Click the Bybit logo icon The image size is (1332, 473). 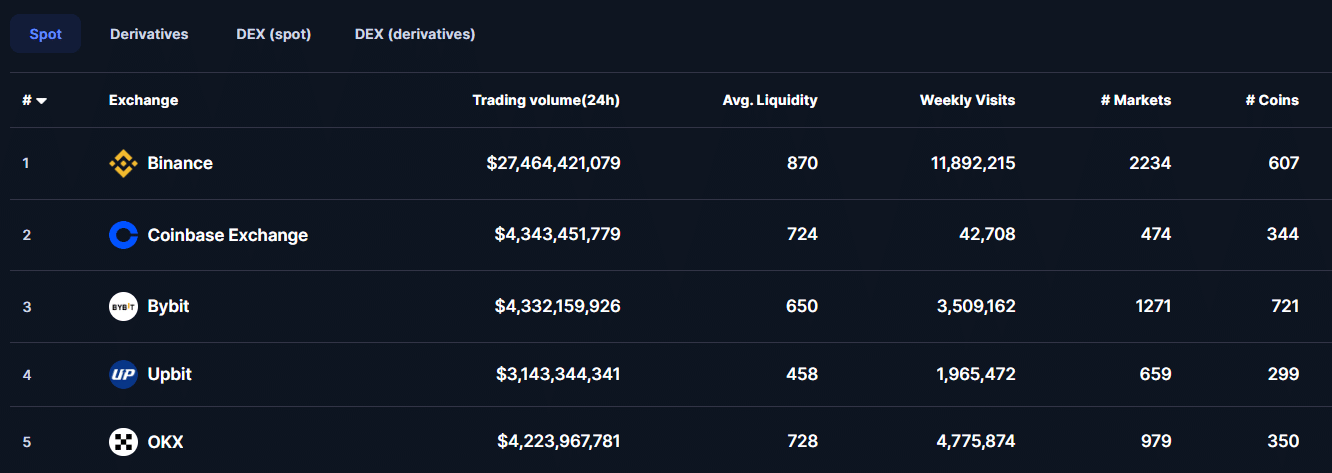pos(123,306)
